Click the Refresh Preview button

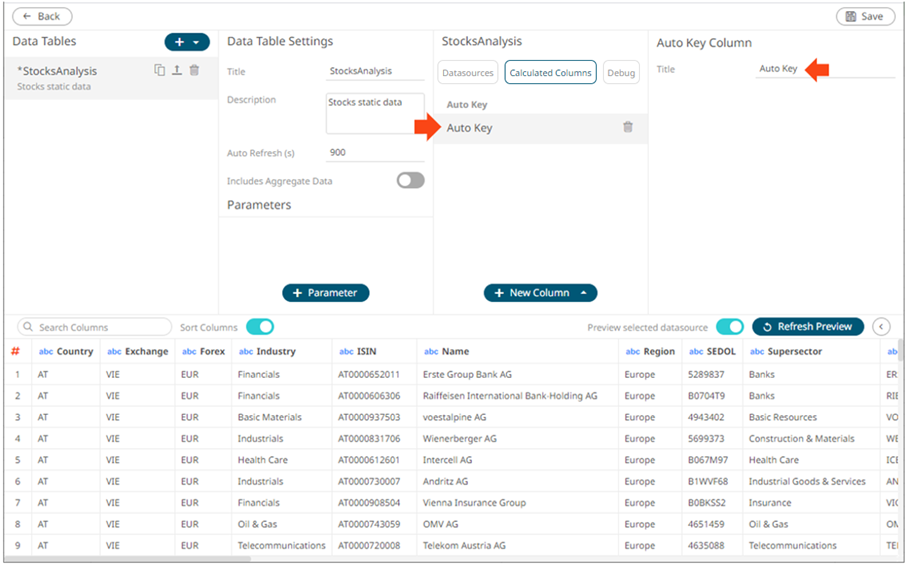(x=808, y=327)
